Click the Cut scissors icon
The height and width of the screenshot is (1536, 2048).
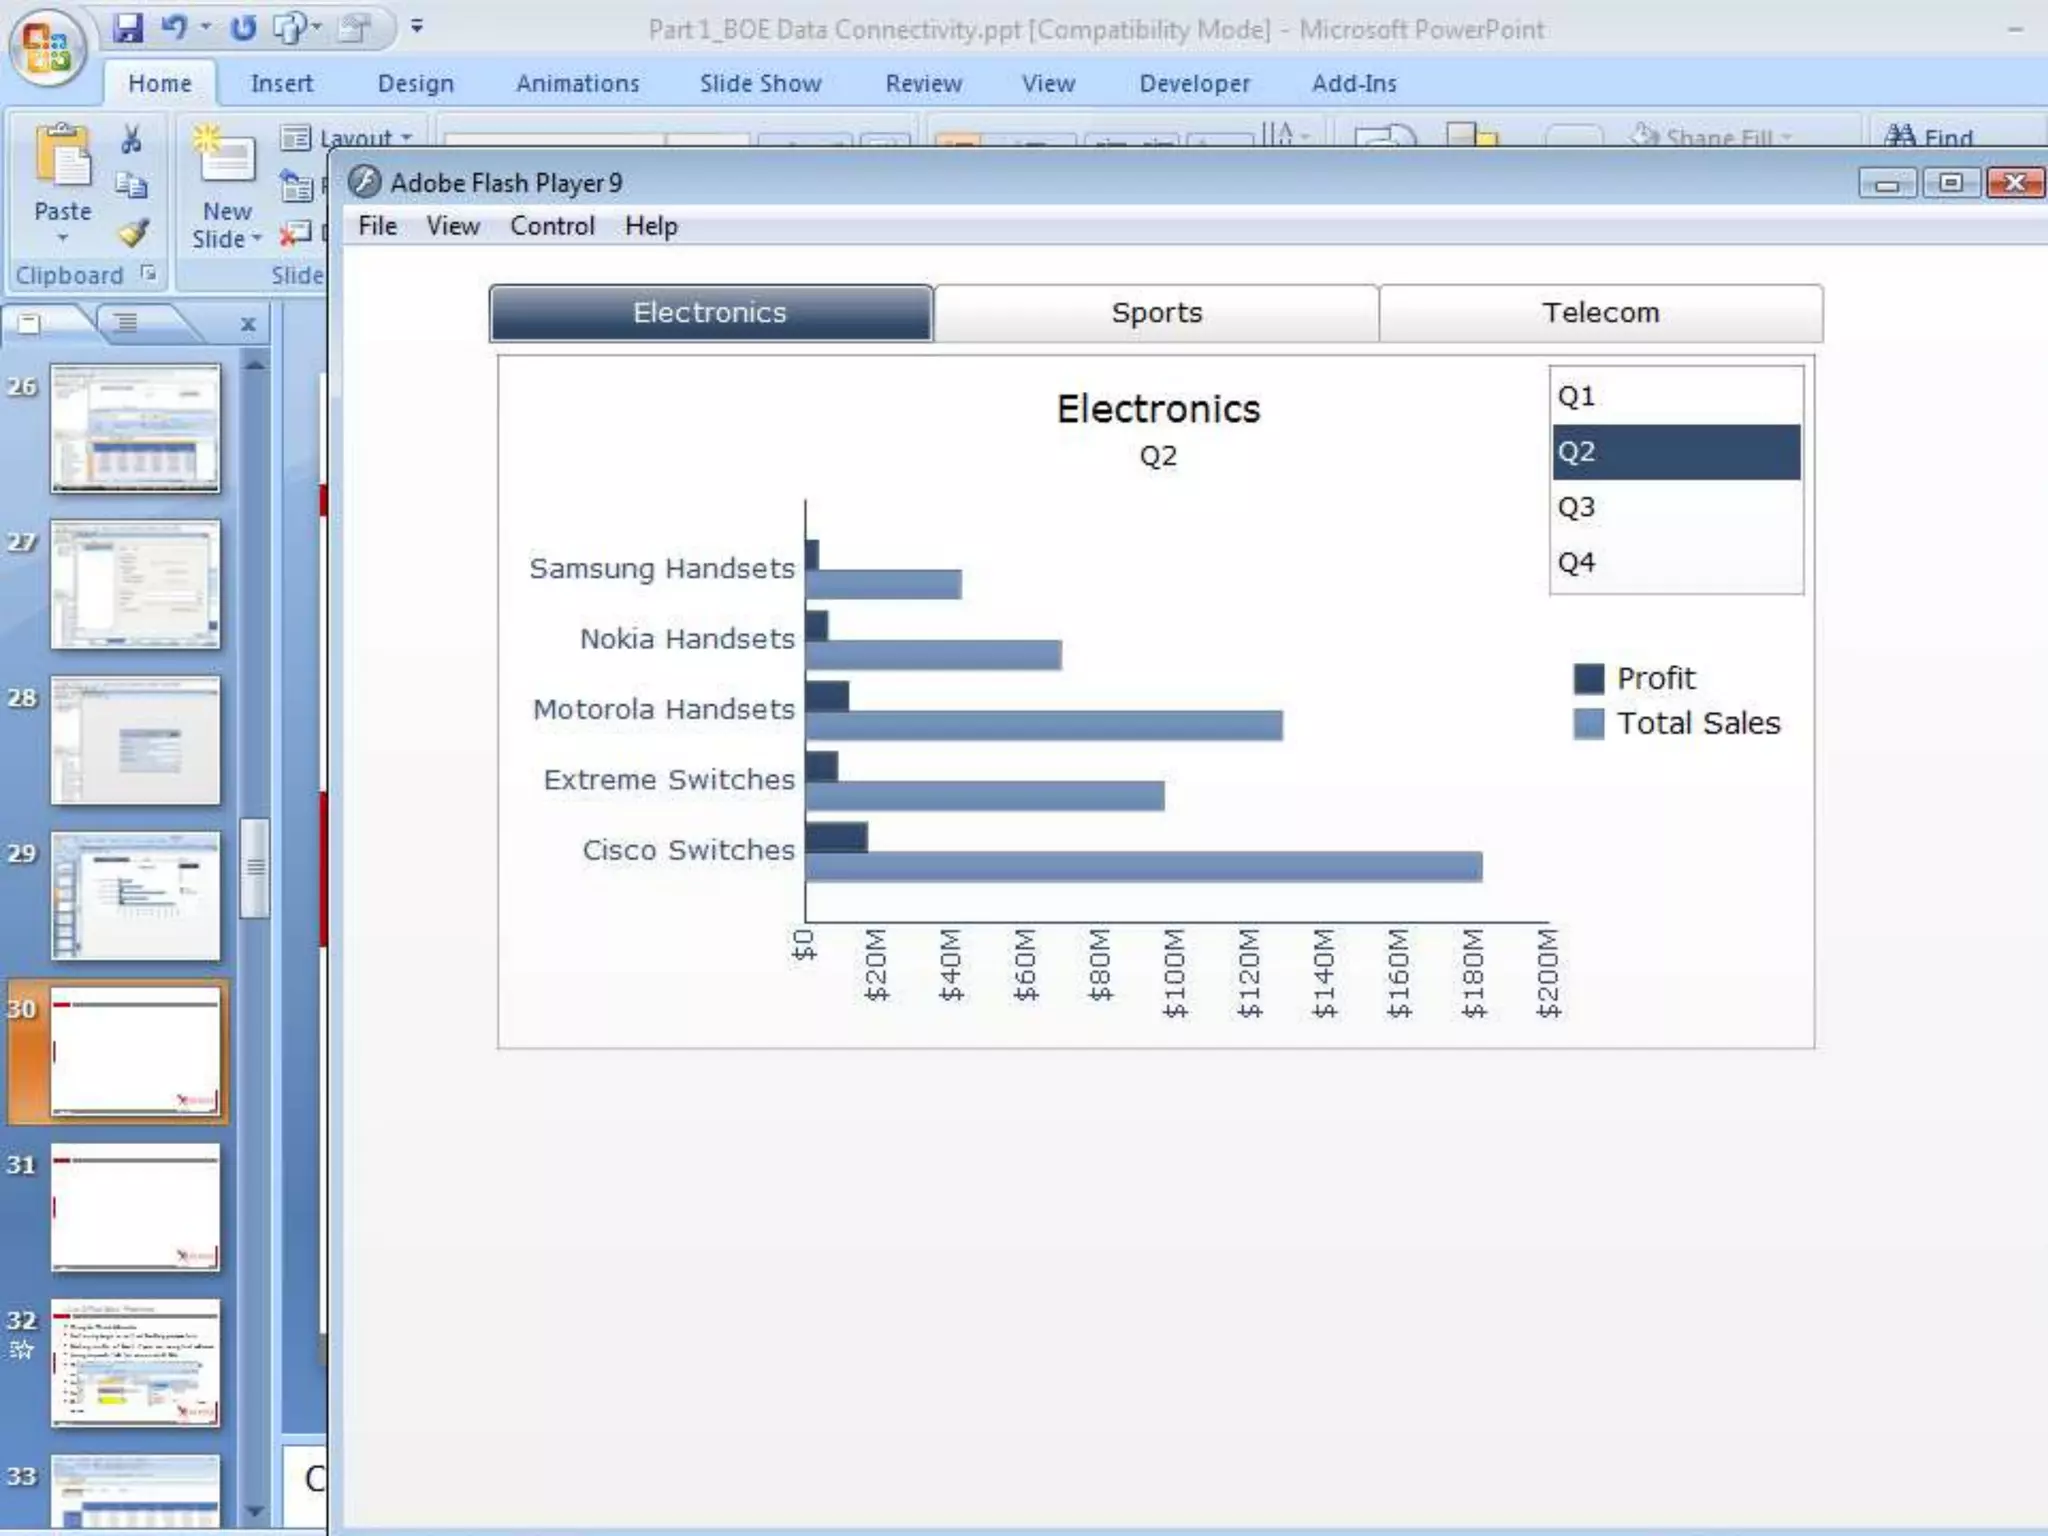coord(131,139)
